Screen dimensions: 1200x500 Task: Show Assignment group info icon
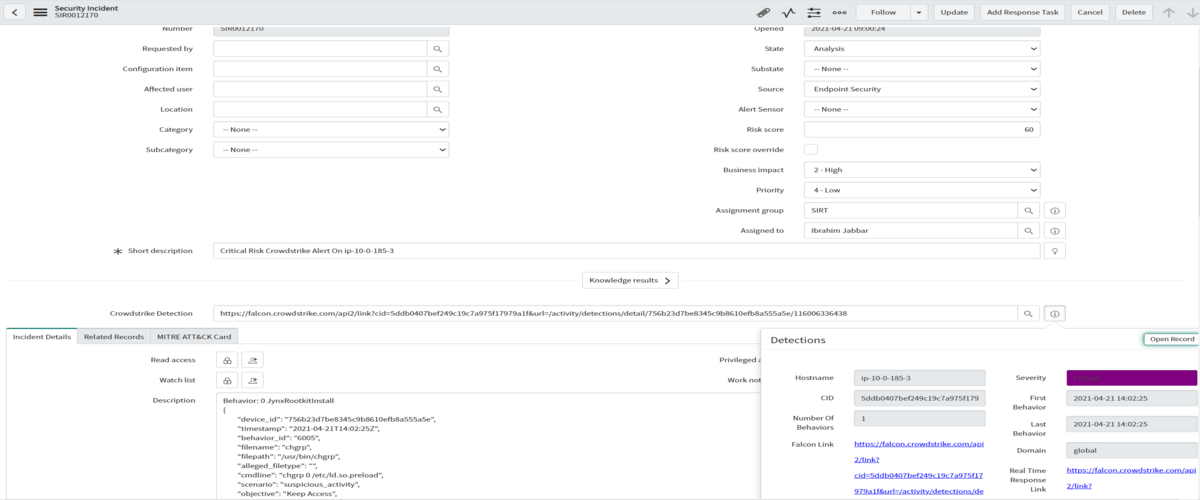1054,210
